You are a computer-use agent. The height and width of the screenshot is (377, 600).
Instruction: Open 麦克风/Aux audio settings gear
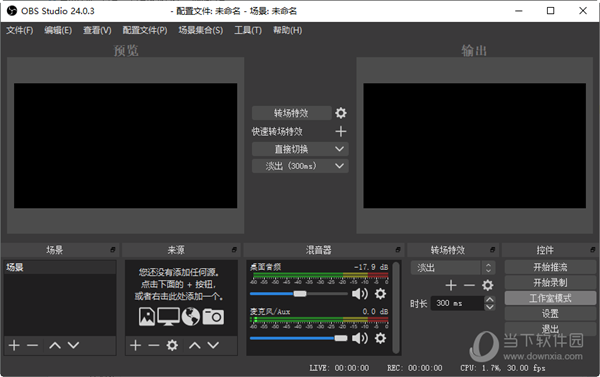pos(380,338)
